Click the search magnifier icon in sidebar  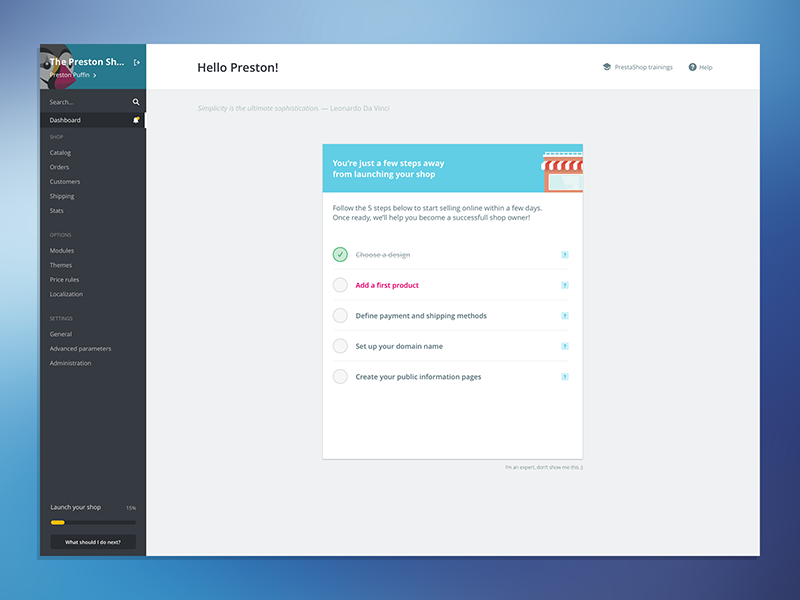tap(136, 101)
